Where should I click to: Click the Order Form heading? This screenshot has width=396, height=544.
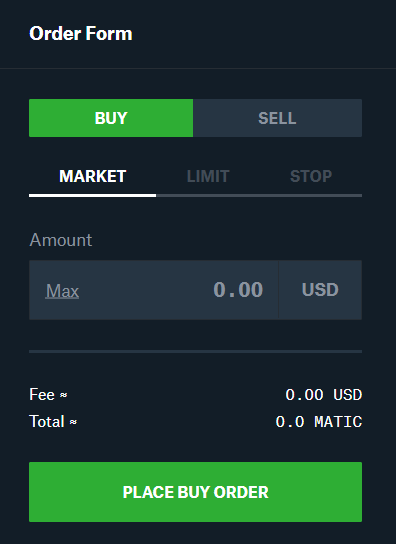pos(81,34)
